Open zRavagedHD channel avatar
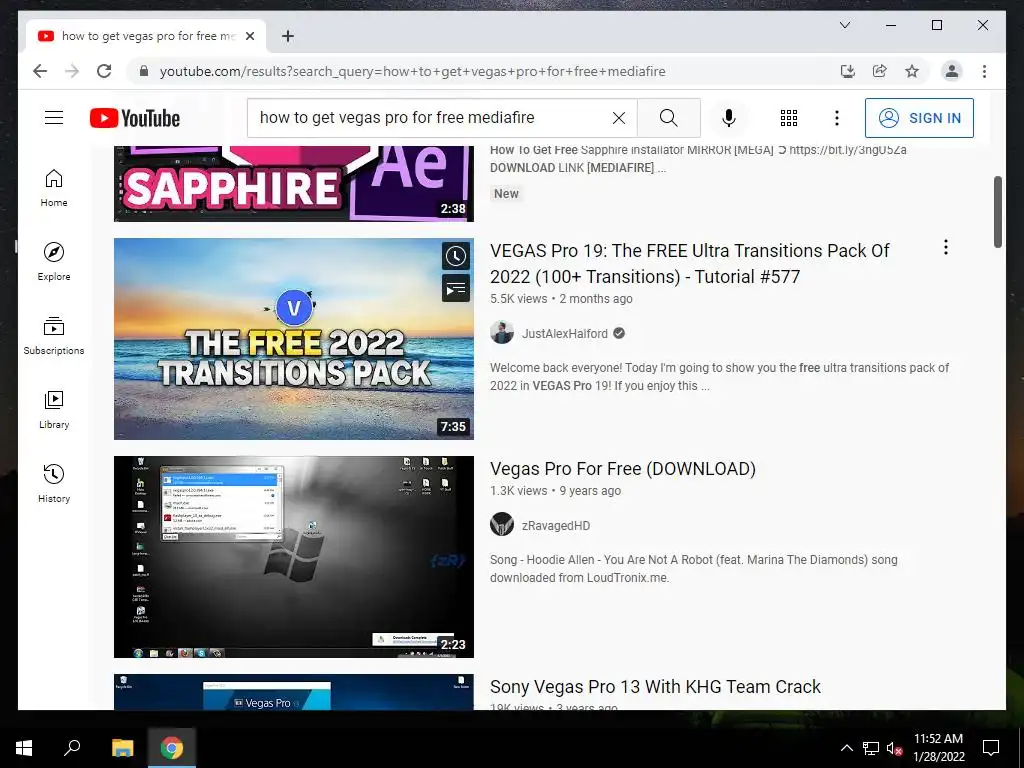The image size is (1024, 768). 502,524
